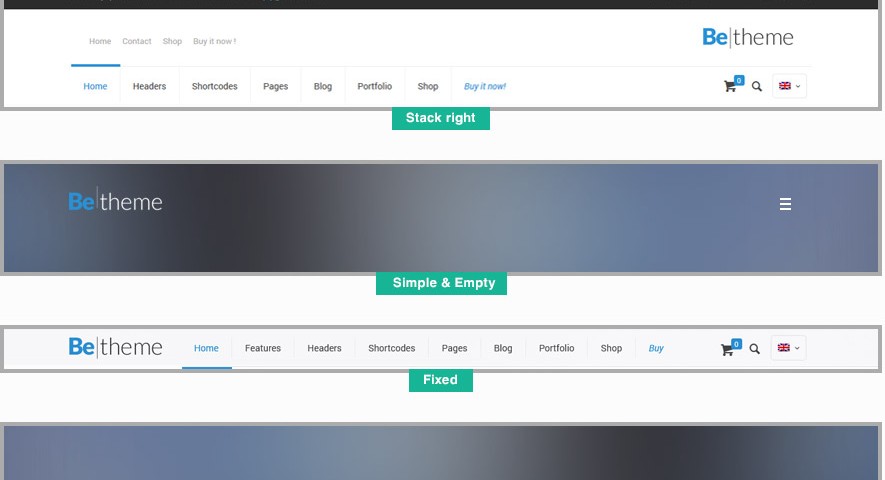Click the 'Buy it now!' italic menu link
Viewport: 885px width, 480px height.
pos(485,86)
